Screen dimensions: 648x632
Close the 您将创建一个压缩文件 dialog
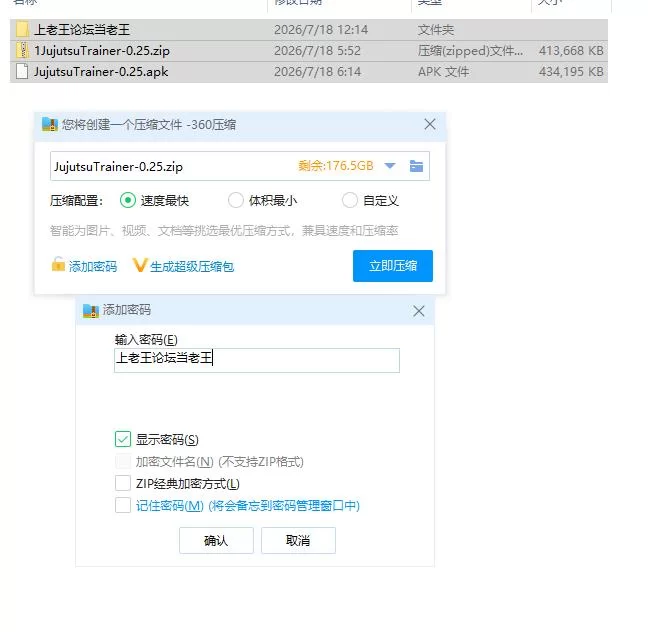(x=430, y=124)
